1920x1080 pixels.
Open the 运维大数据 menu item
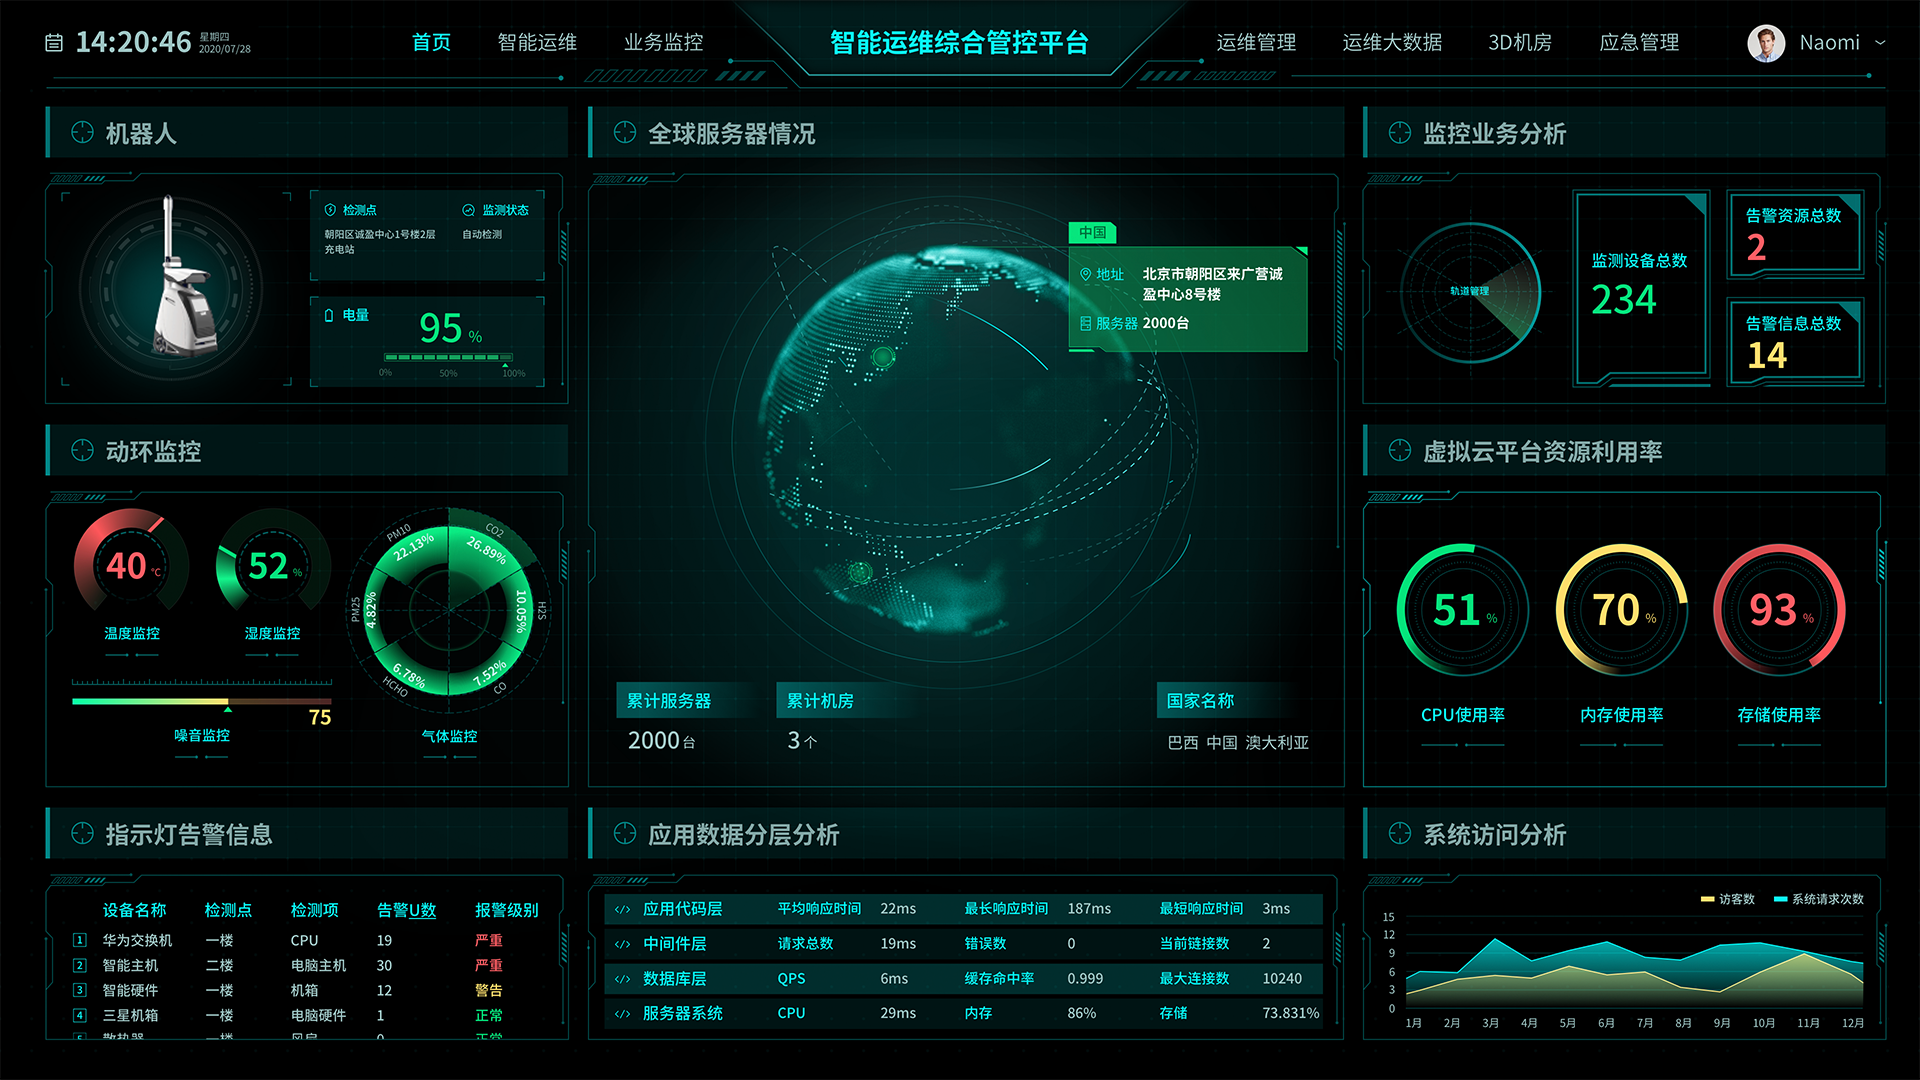click(x=1391, y=43)
